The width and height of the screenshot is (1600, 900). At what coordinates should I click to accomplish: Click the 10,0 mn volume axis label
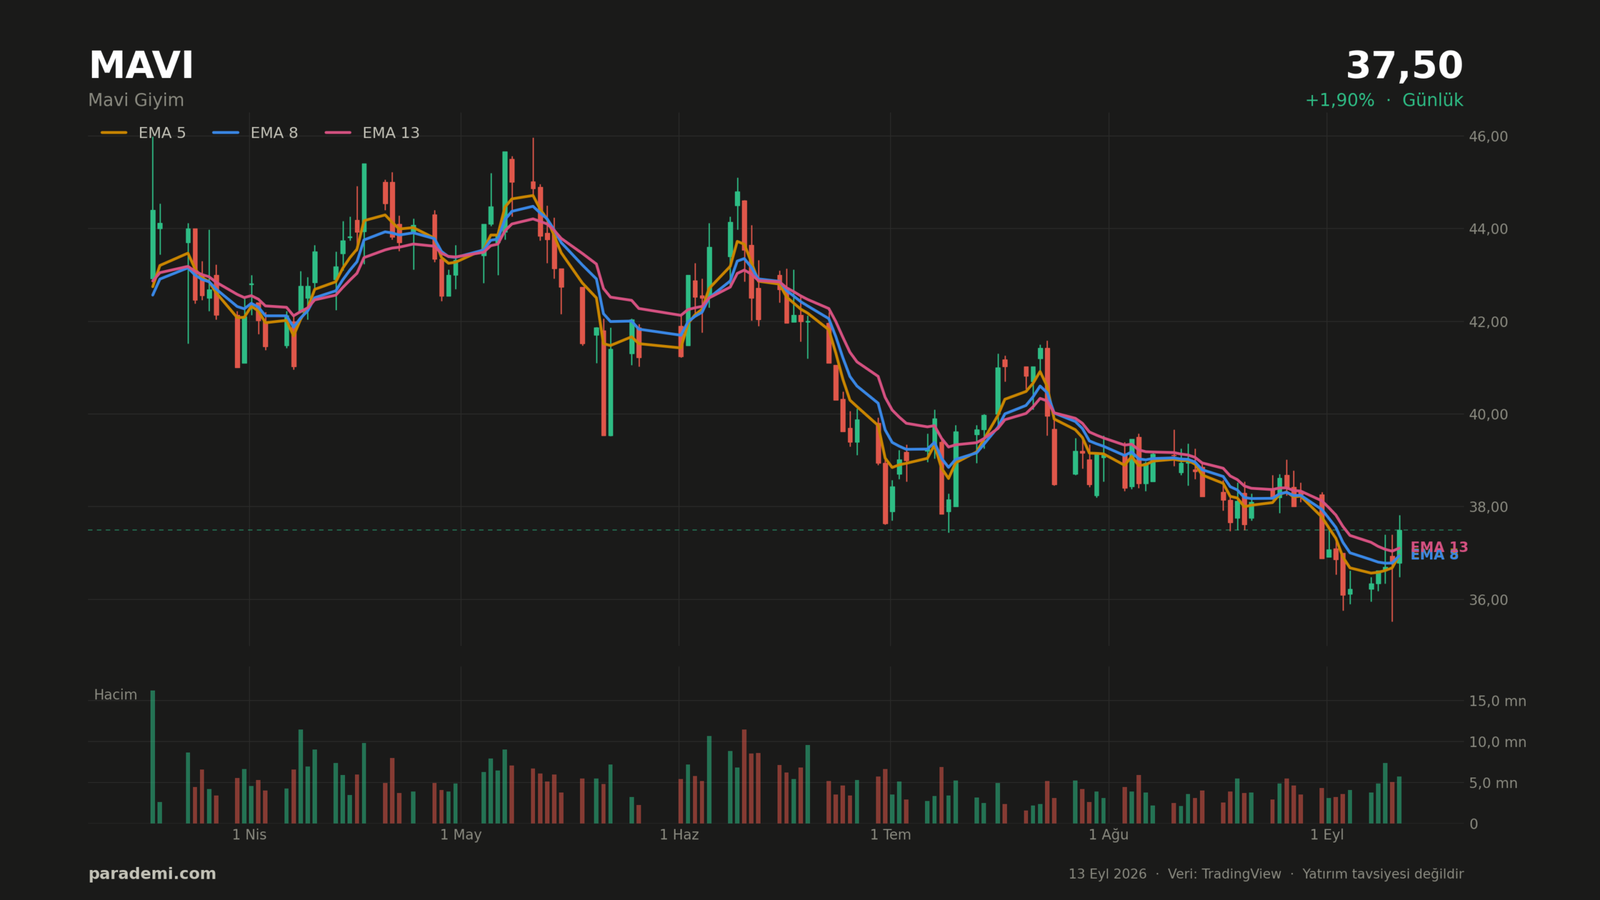click(x=1497, y=742)
